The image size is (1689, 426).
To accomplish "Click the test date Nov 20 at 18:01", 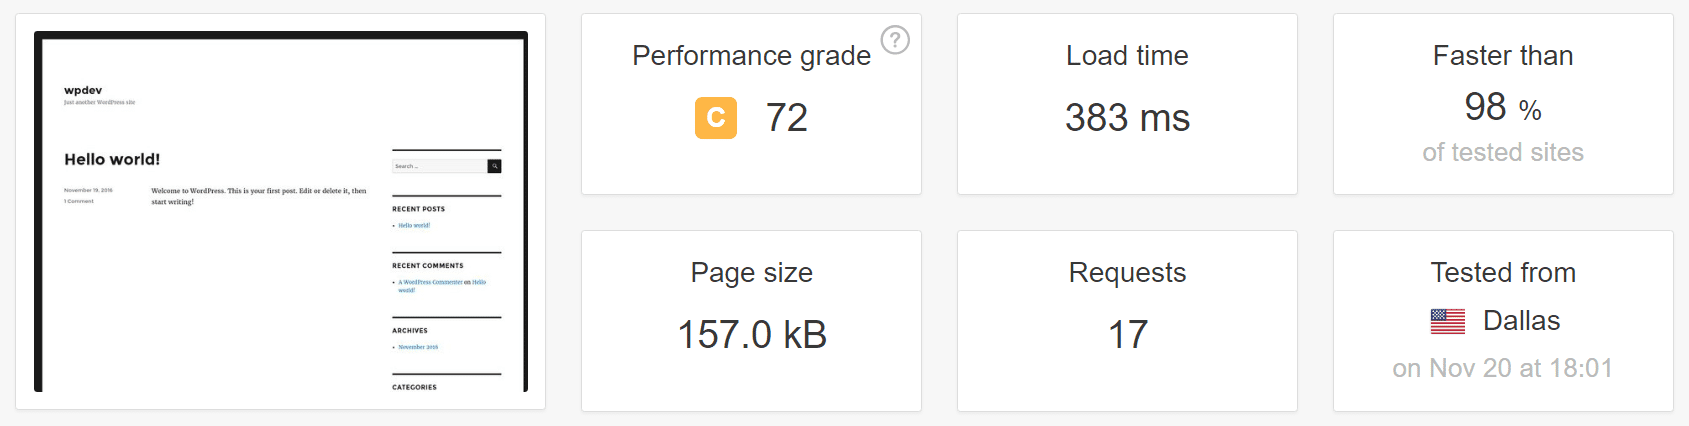I will (1502, 368).
